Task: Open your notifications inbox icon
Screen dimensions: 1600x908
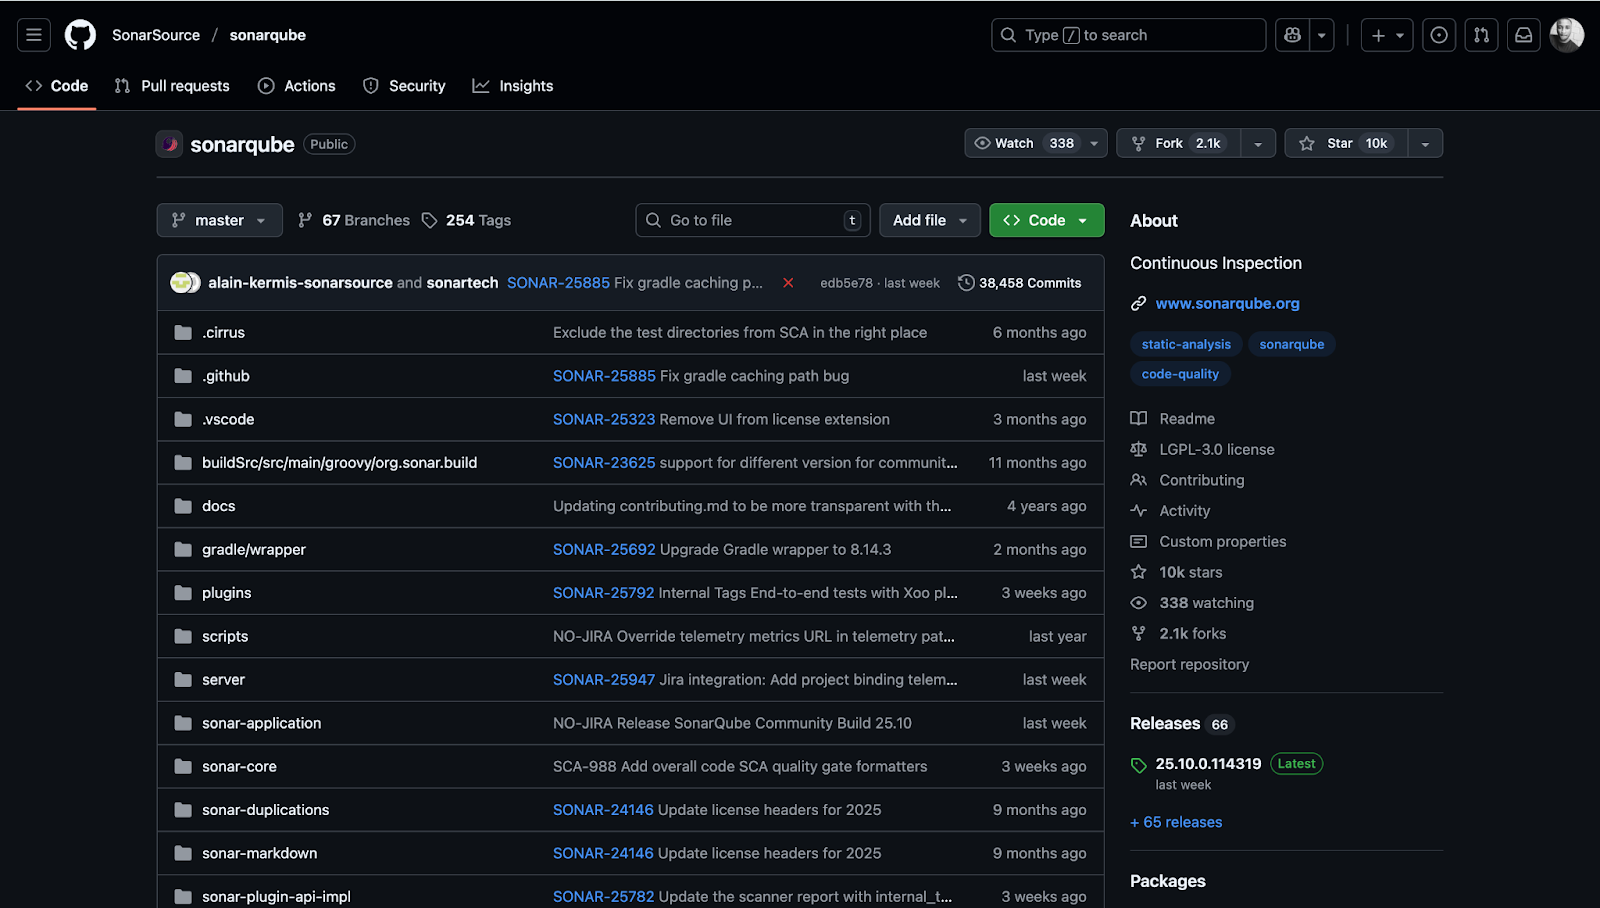Action: point(1523,34)
